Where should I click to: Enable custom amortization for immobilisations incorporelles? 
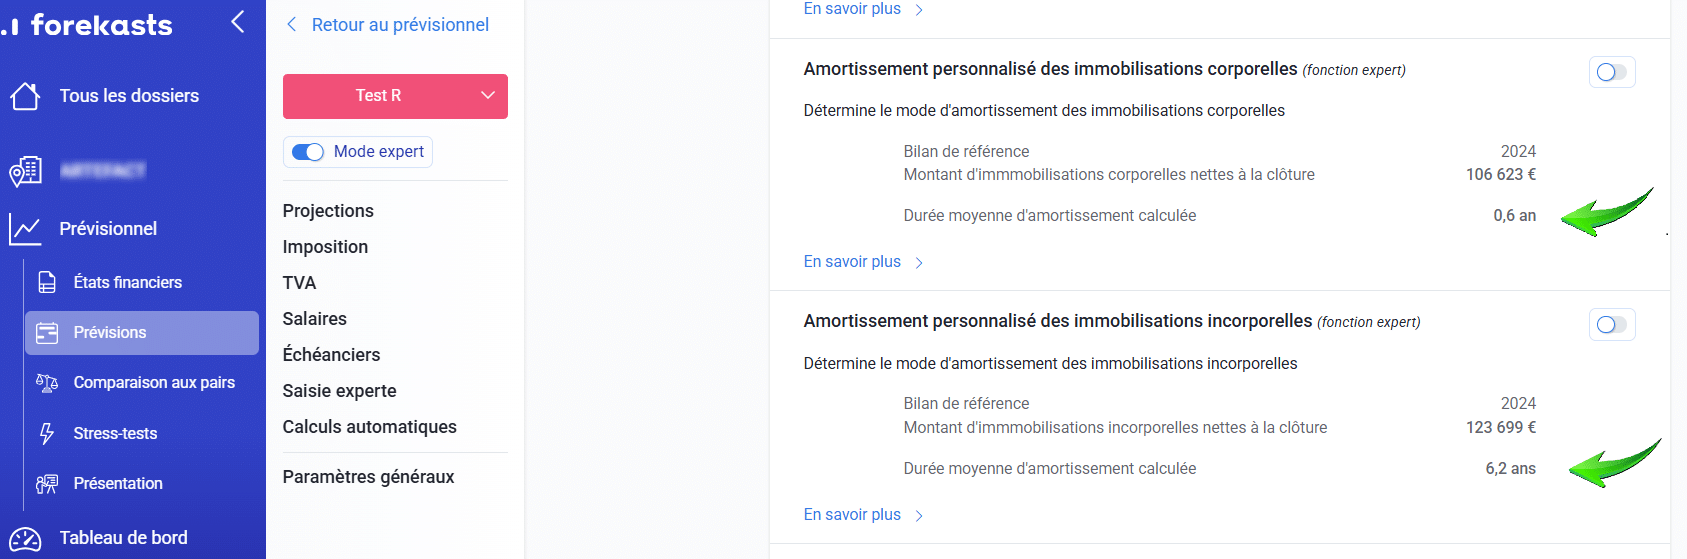[x=1611, y=325]
